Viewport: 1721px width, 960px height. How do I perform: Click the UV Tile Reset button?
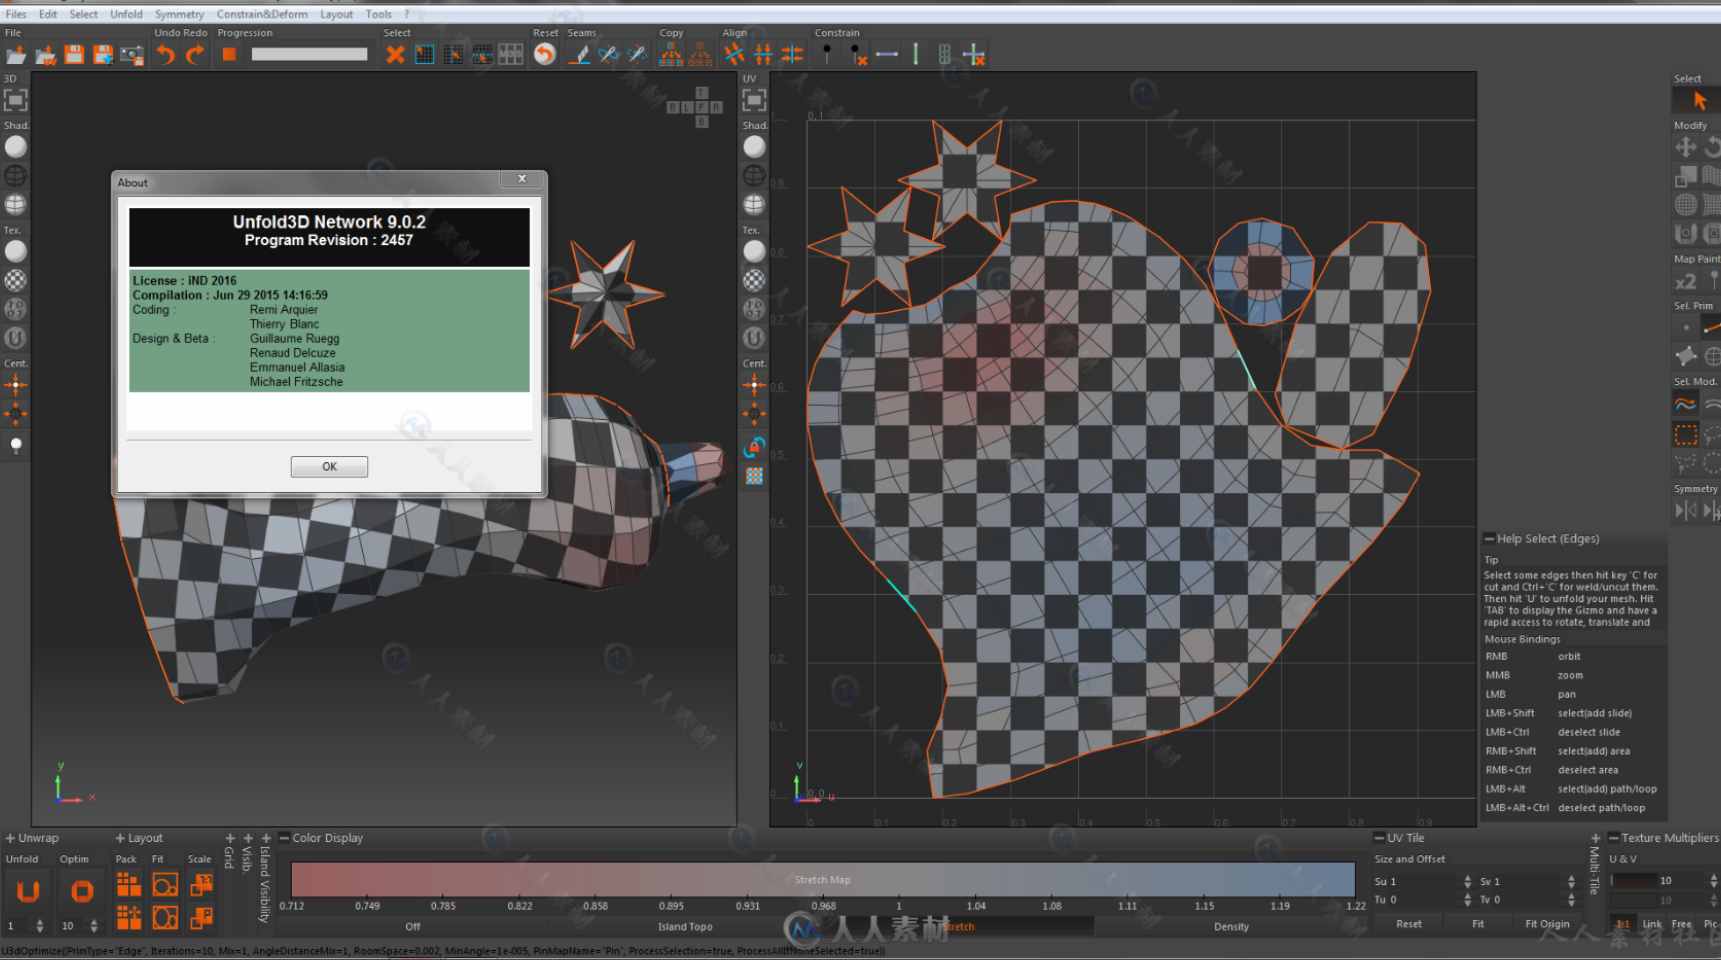[x=1409, y=924]
